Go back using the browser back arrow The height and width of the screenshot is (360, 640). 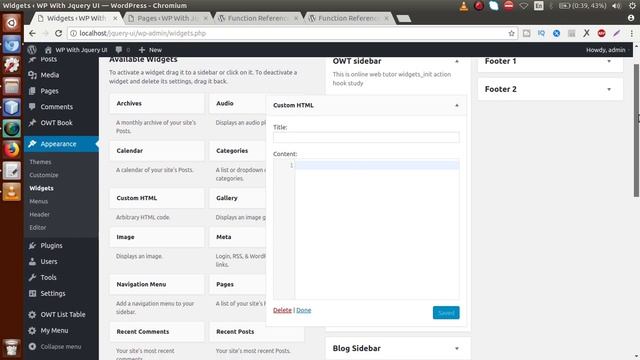[x=32, y=33]
